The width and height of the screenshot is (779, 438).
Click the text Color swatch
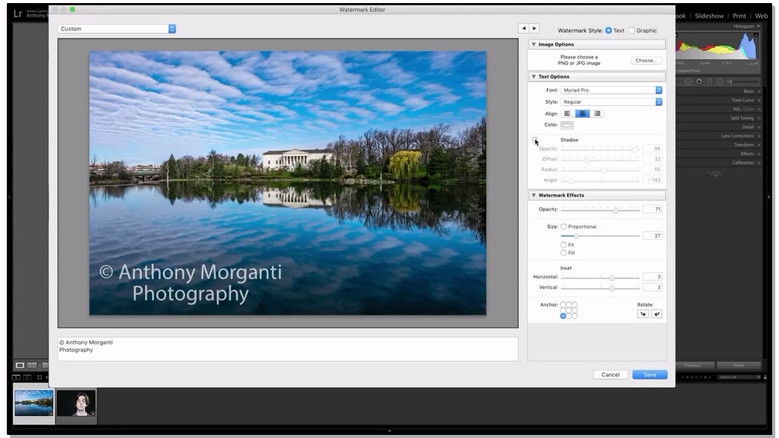tap(567, 125)
